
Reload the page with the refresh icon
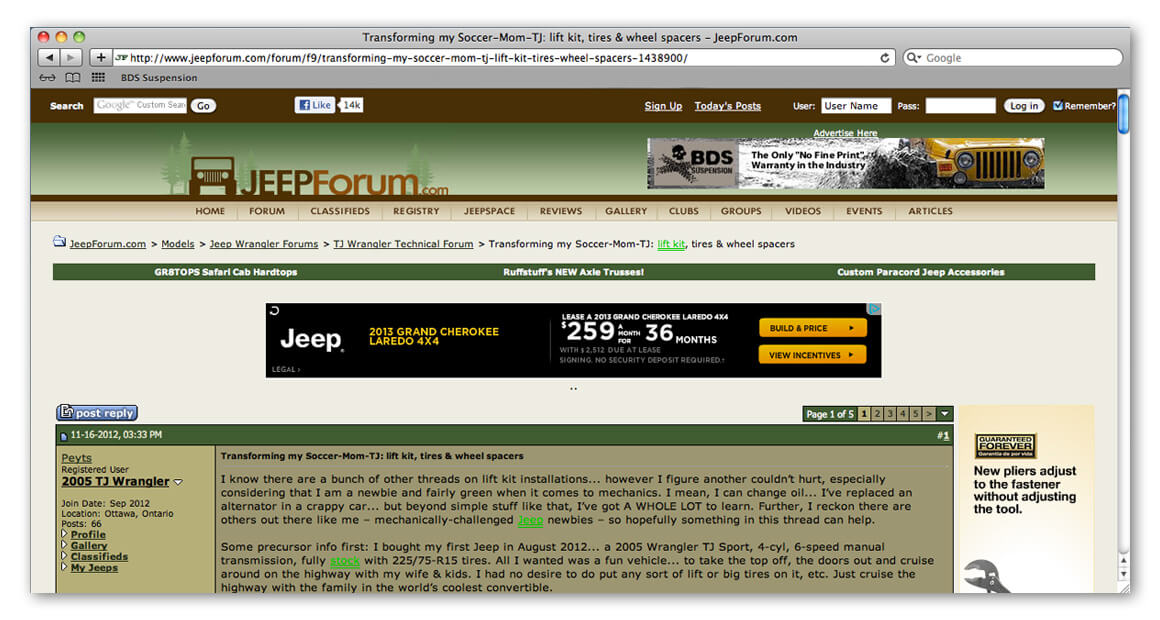coord(885,58)
